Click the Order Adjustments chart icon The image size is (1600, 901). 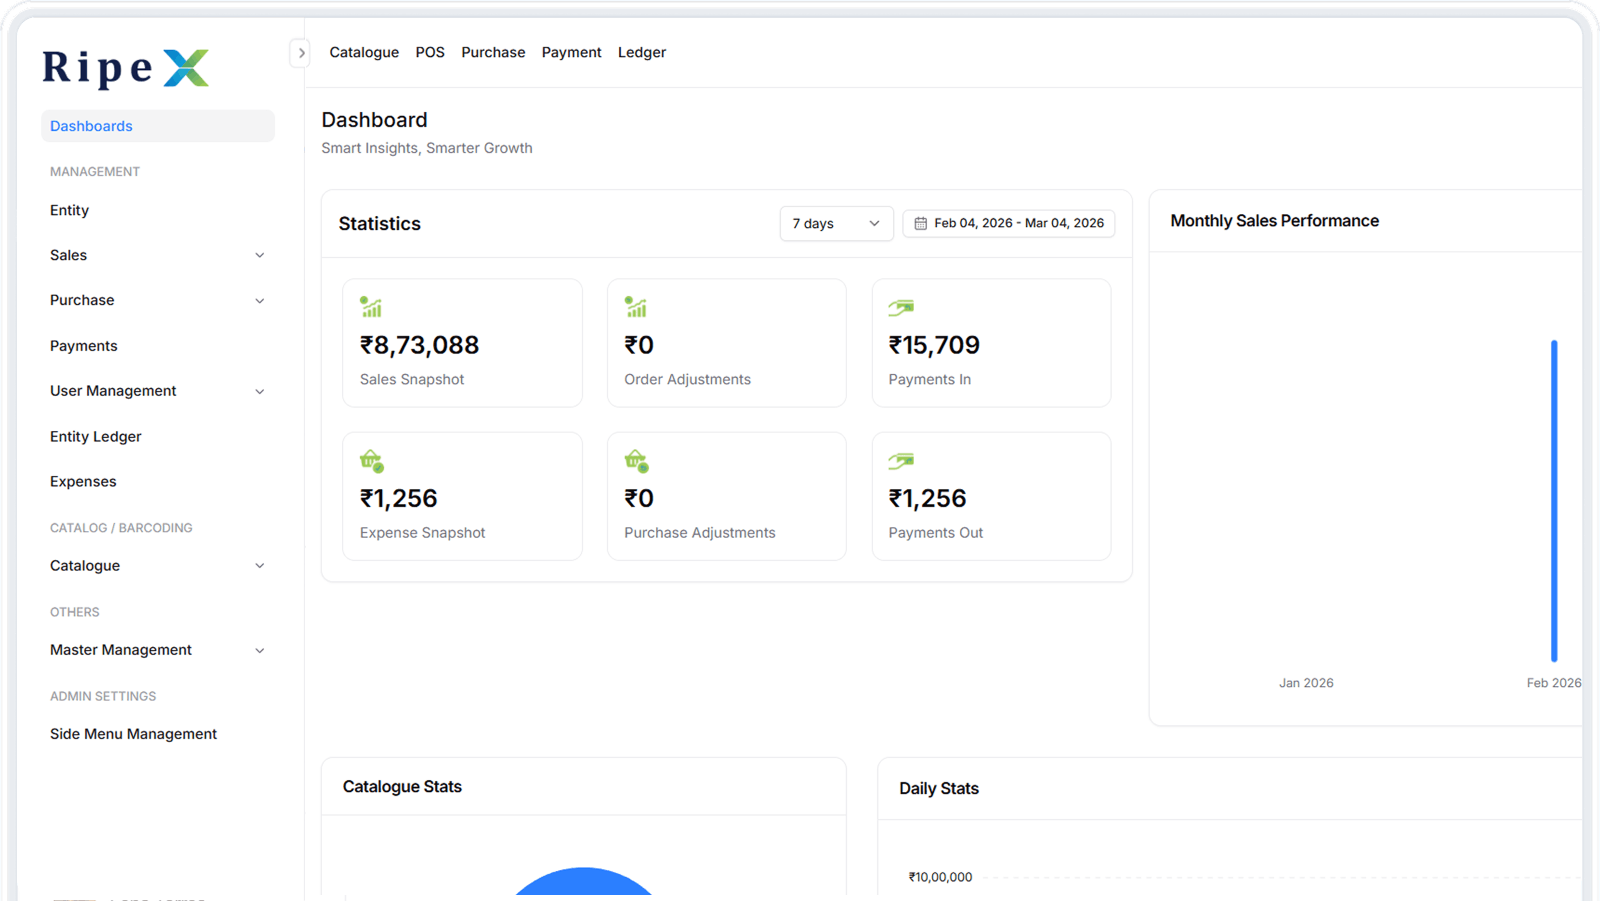pos(636,307)
